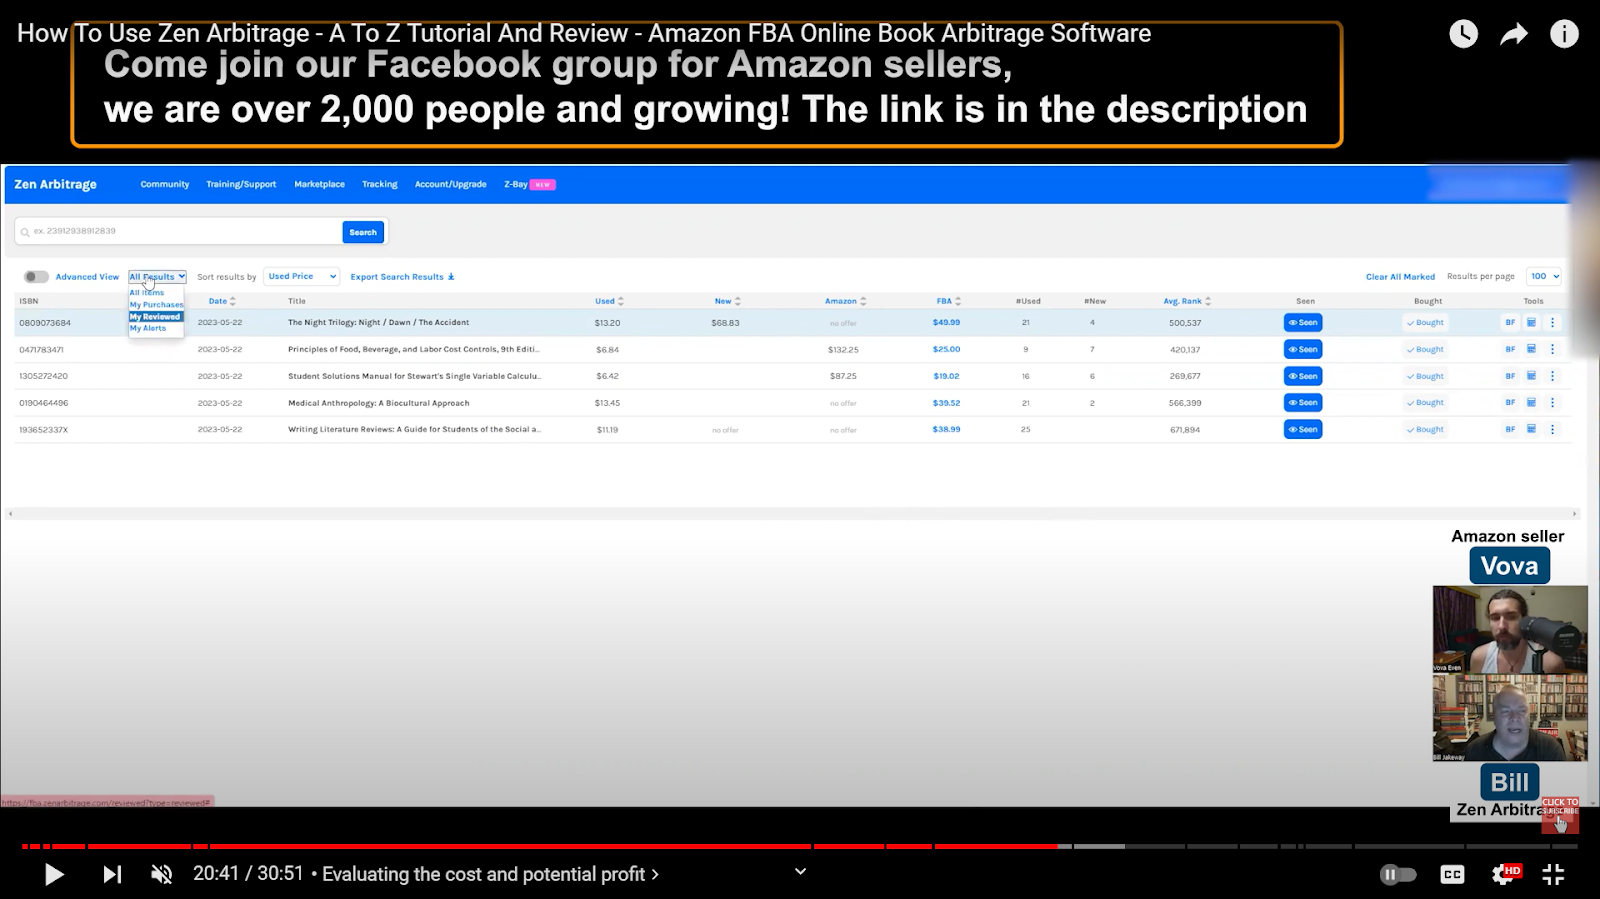Click BF tool for The Night Trilogy row

[1510, 323]
